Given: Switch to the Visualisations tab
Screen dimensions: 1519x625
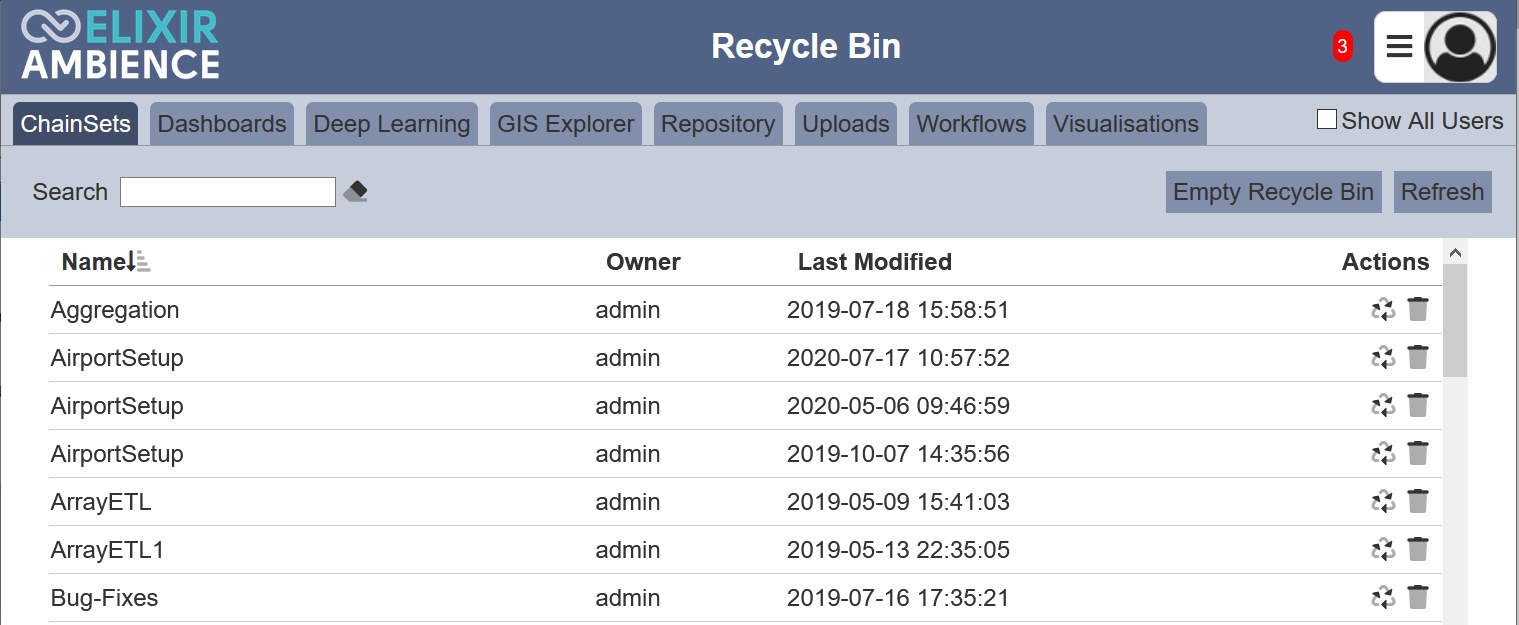Looking at the screenshot, I should (1126, 124).
